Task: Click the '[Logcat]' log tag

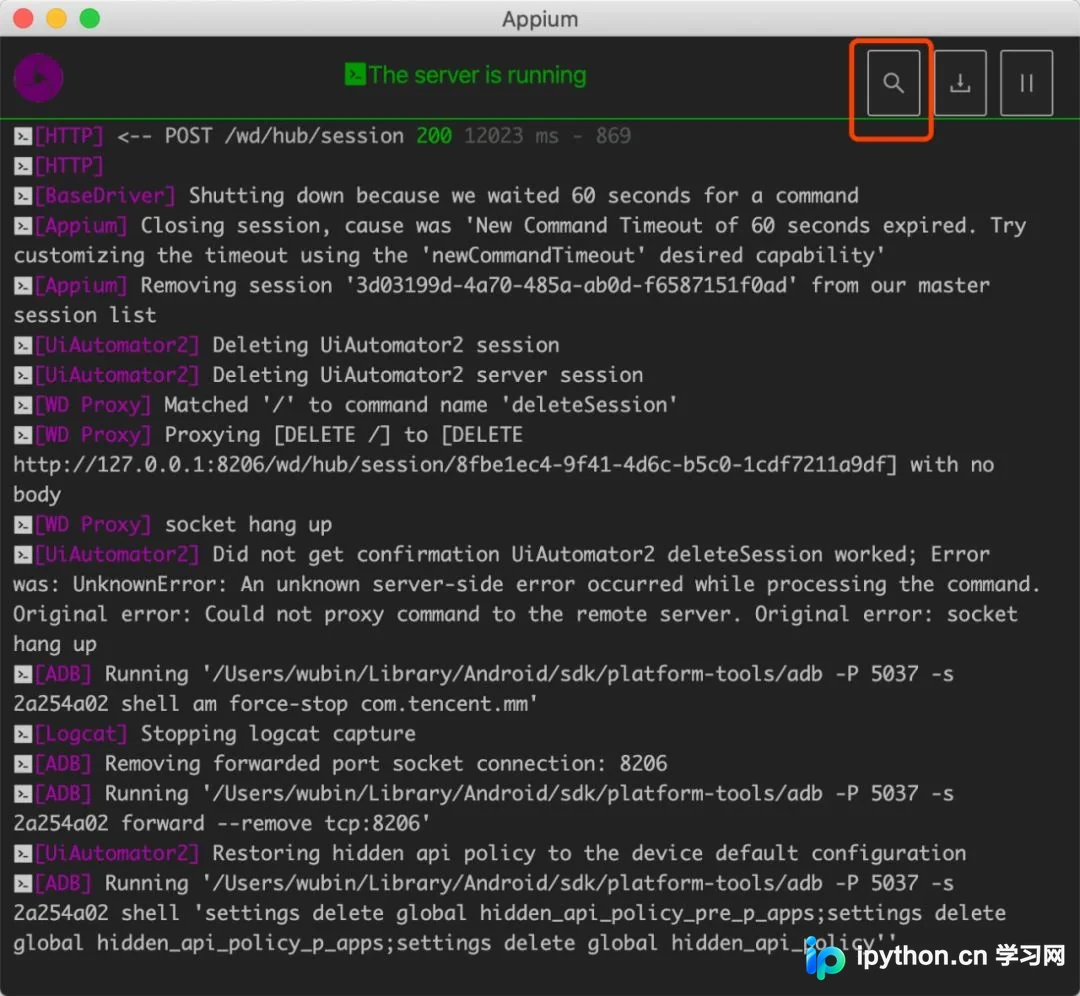Action: pos(81,734)
